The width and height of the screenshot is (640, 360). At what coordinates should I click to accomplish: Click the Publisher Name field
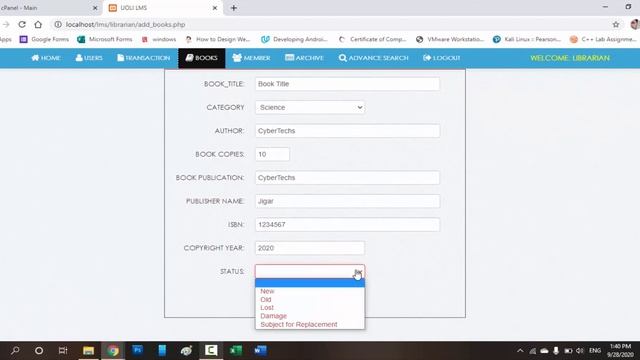point(347,201)
